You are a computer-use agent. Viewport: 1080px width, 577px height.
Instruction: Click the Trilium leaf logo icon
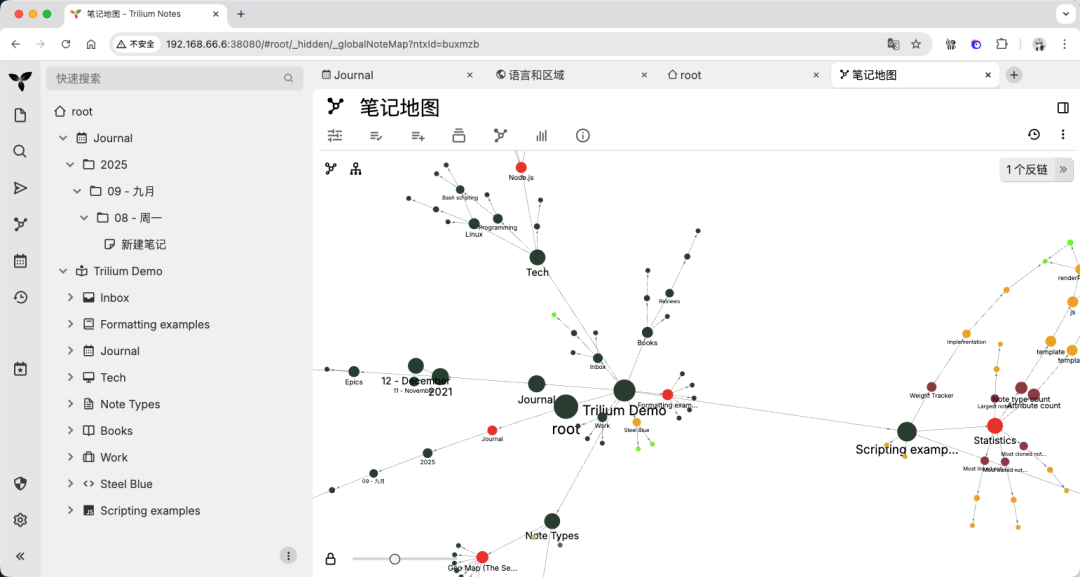tap(20, 81)
